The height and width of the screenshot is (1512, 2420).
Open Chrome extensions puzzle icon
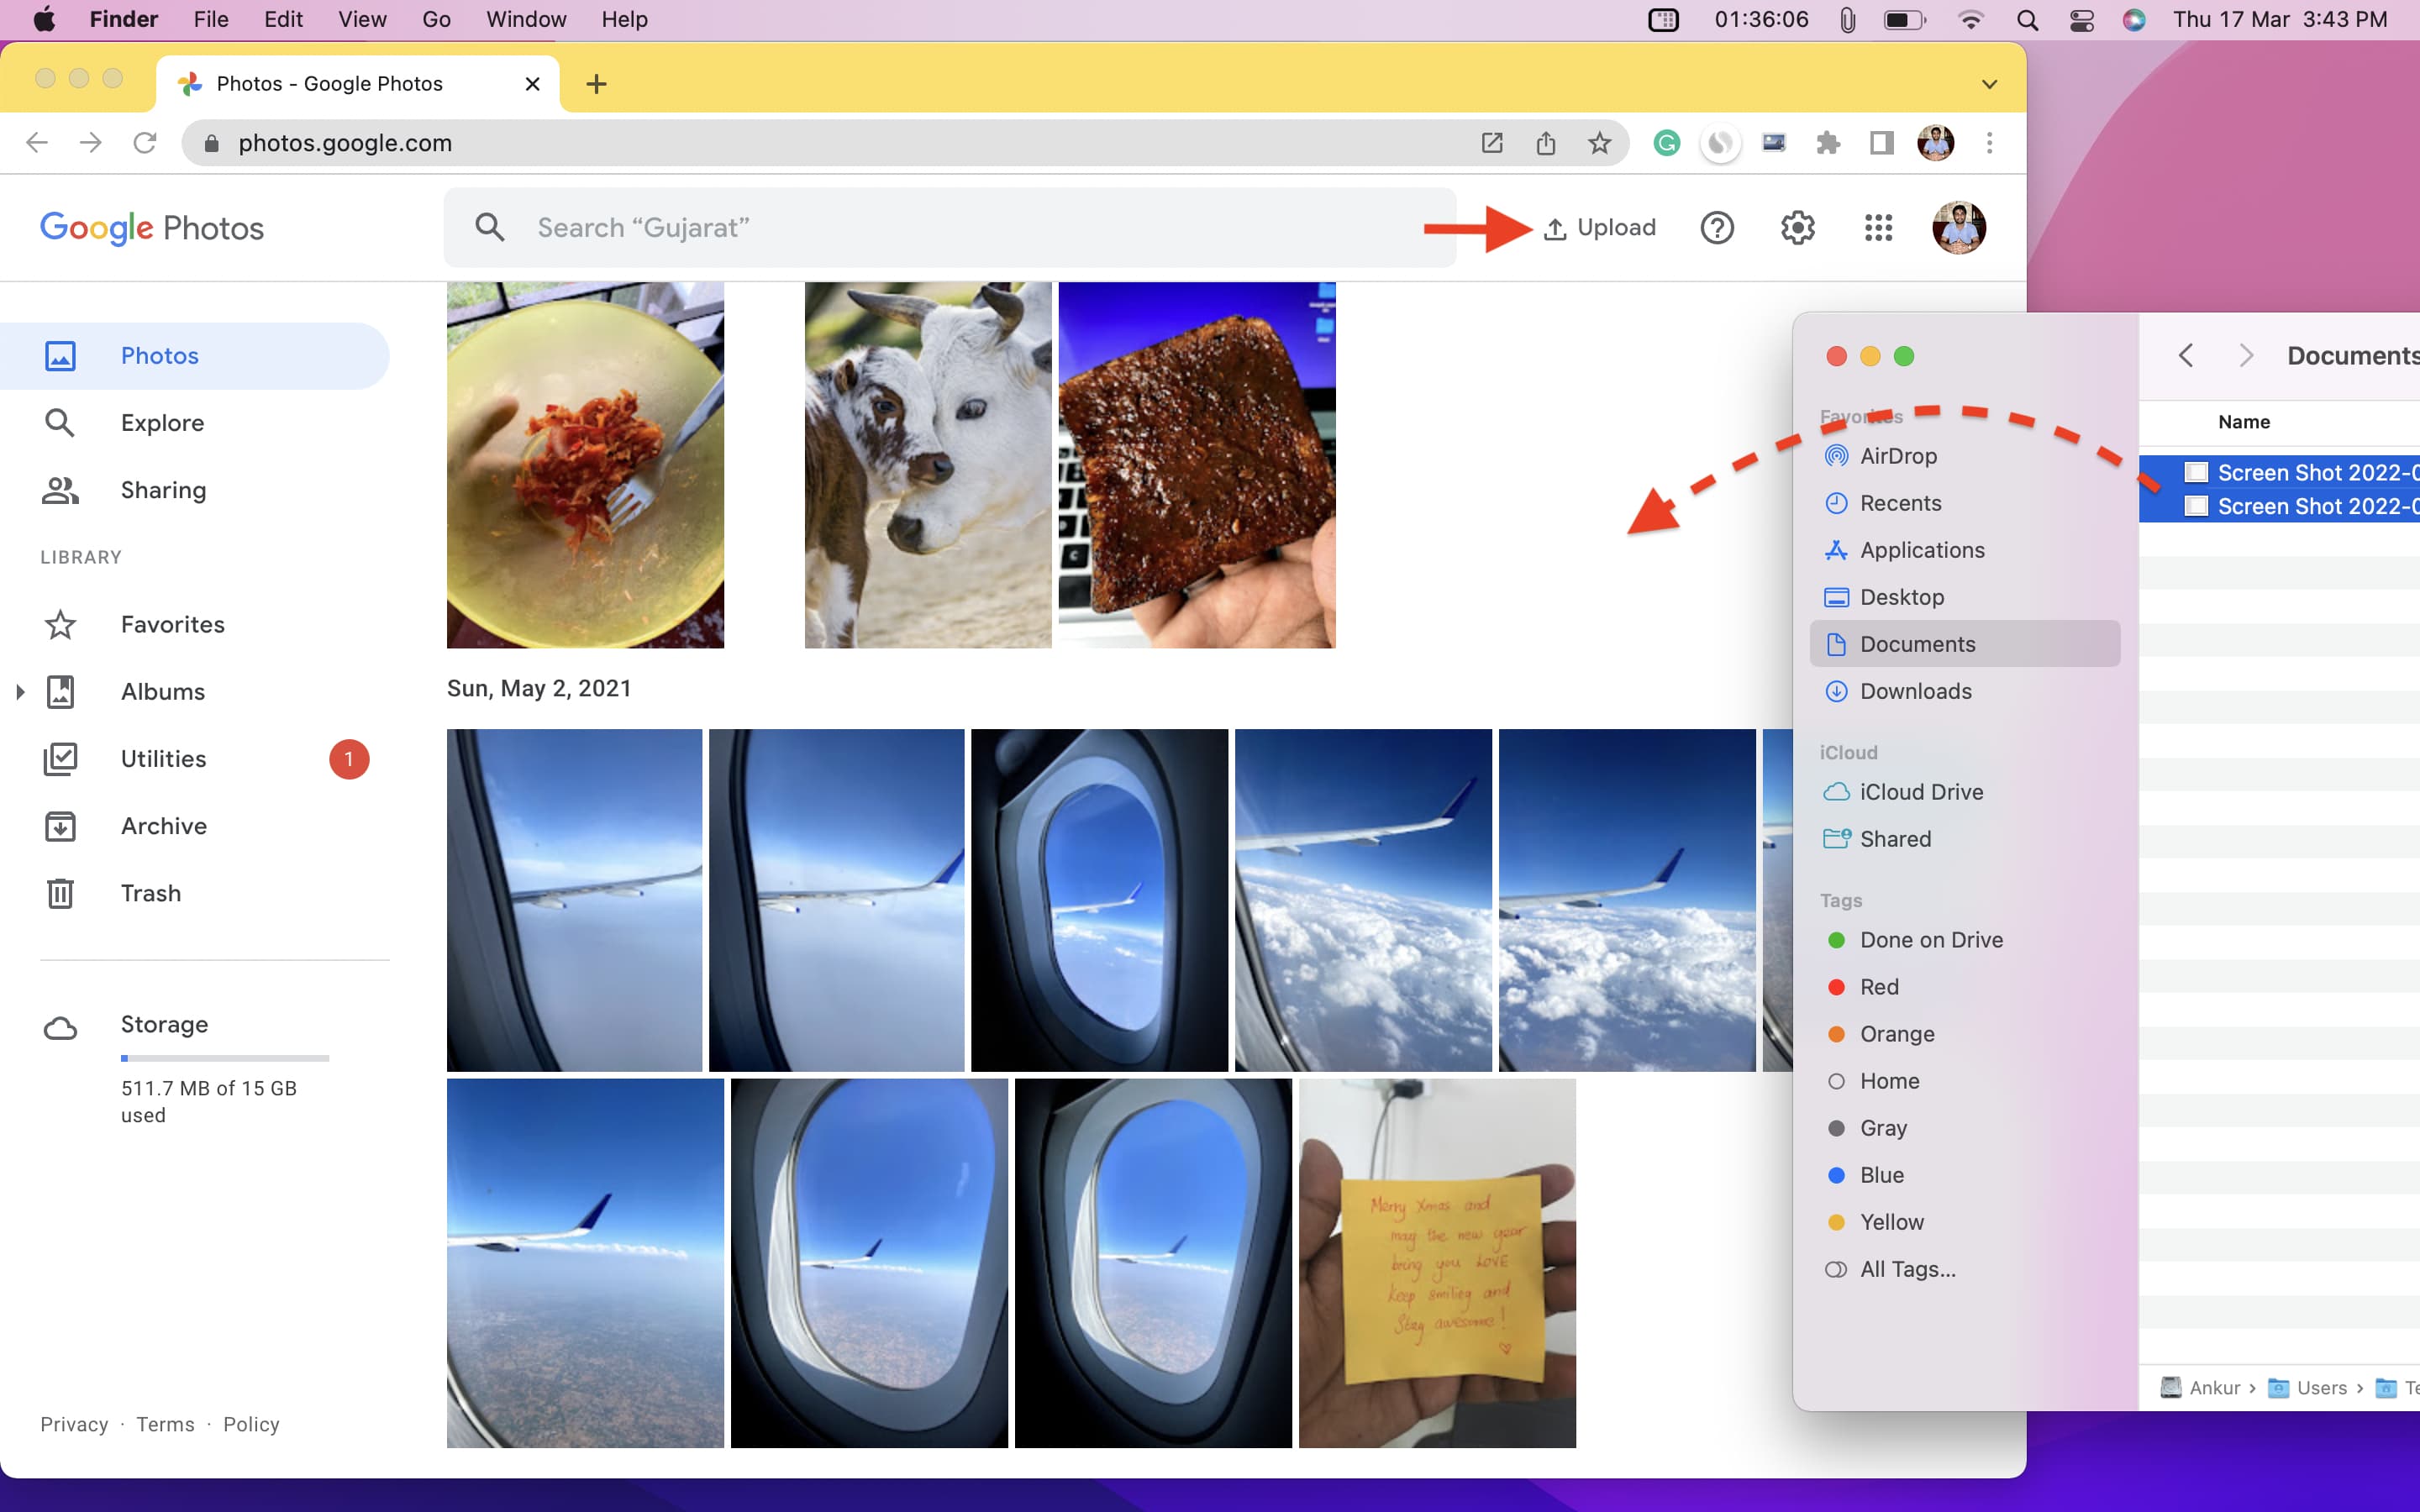point(1828,143)
